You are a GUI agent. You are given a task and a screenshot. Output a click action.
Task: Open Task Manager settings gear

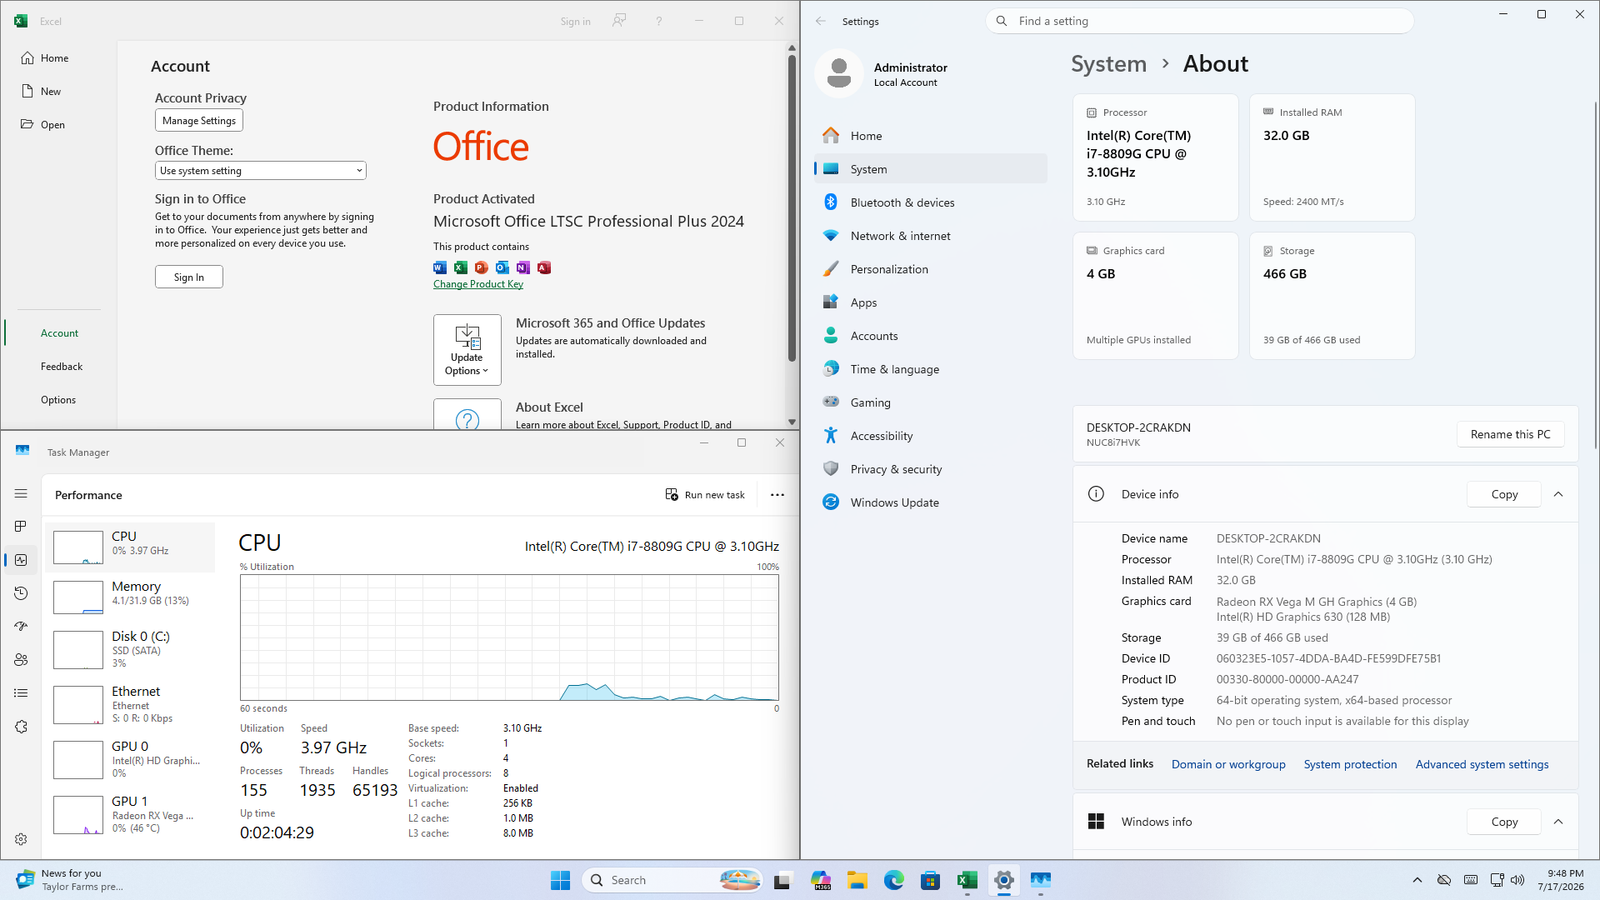point(21,839)
